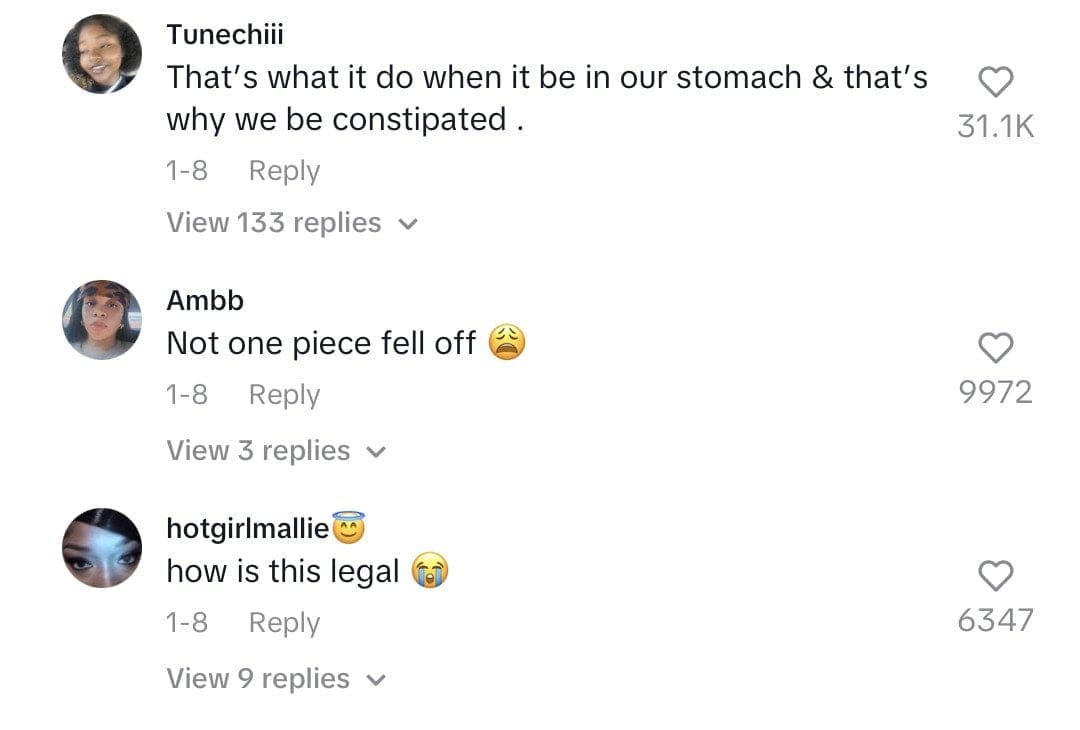This screenshot has height=730, width=1080.
Task: Expand View 133 replies thread
Action: pyautogui.click(x=290, y=223)
